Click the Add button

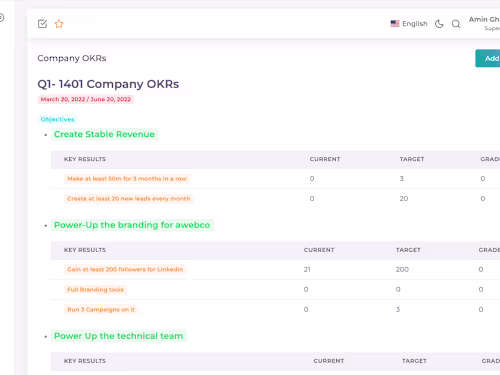(488, 58)
